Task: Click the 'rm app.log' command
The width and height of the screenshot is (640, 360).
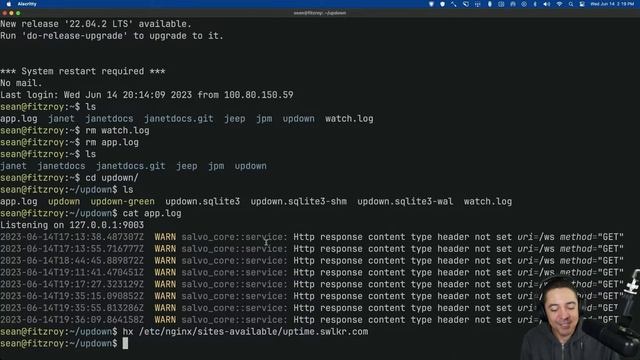Action: [112, 142]
